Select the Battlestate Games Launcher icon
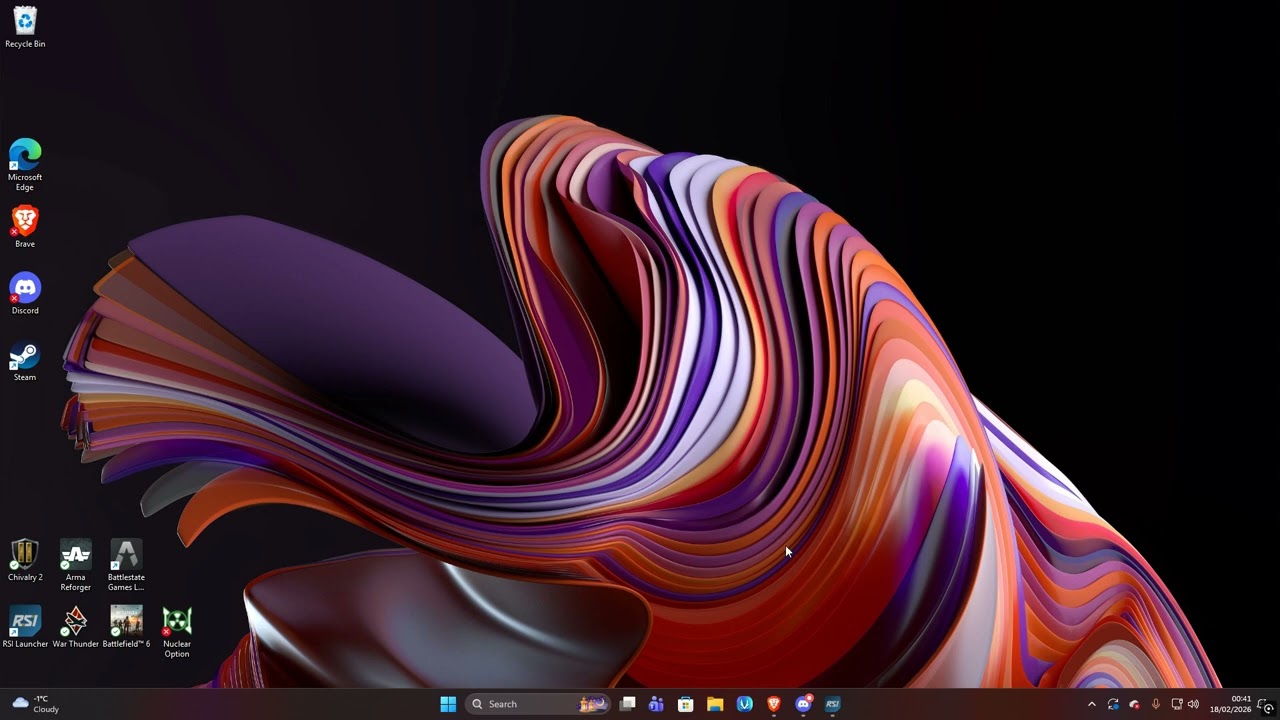The width and height of the screenshot is (1280, 720). pos(126,565)
